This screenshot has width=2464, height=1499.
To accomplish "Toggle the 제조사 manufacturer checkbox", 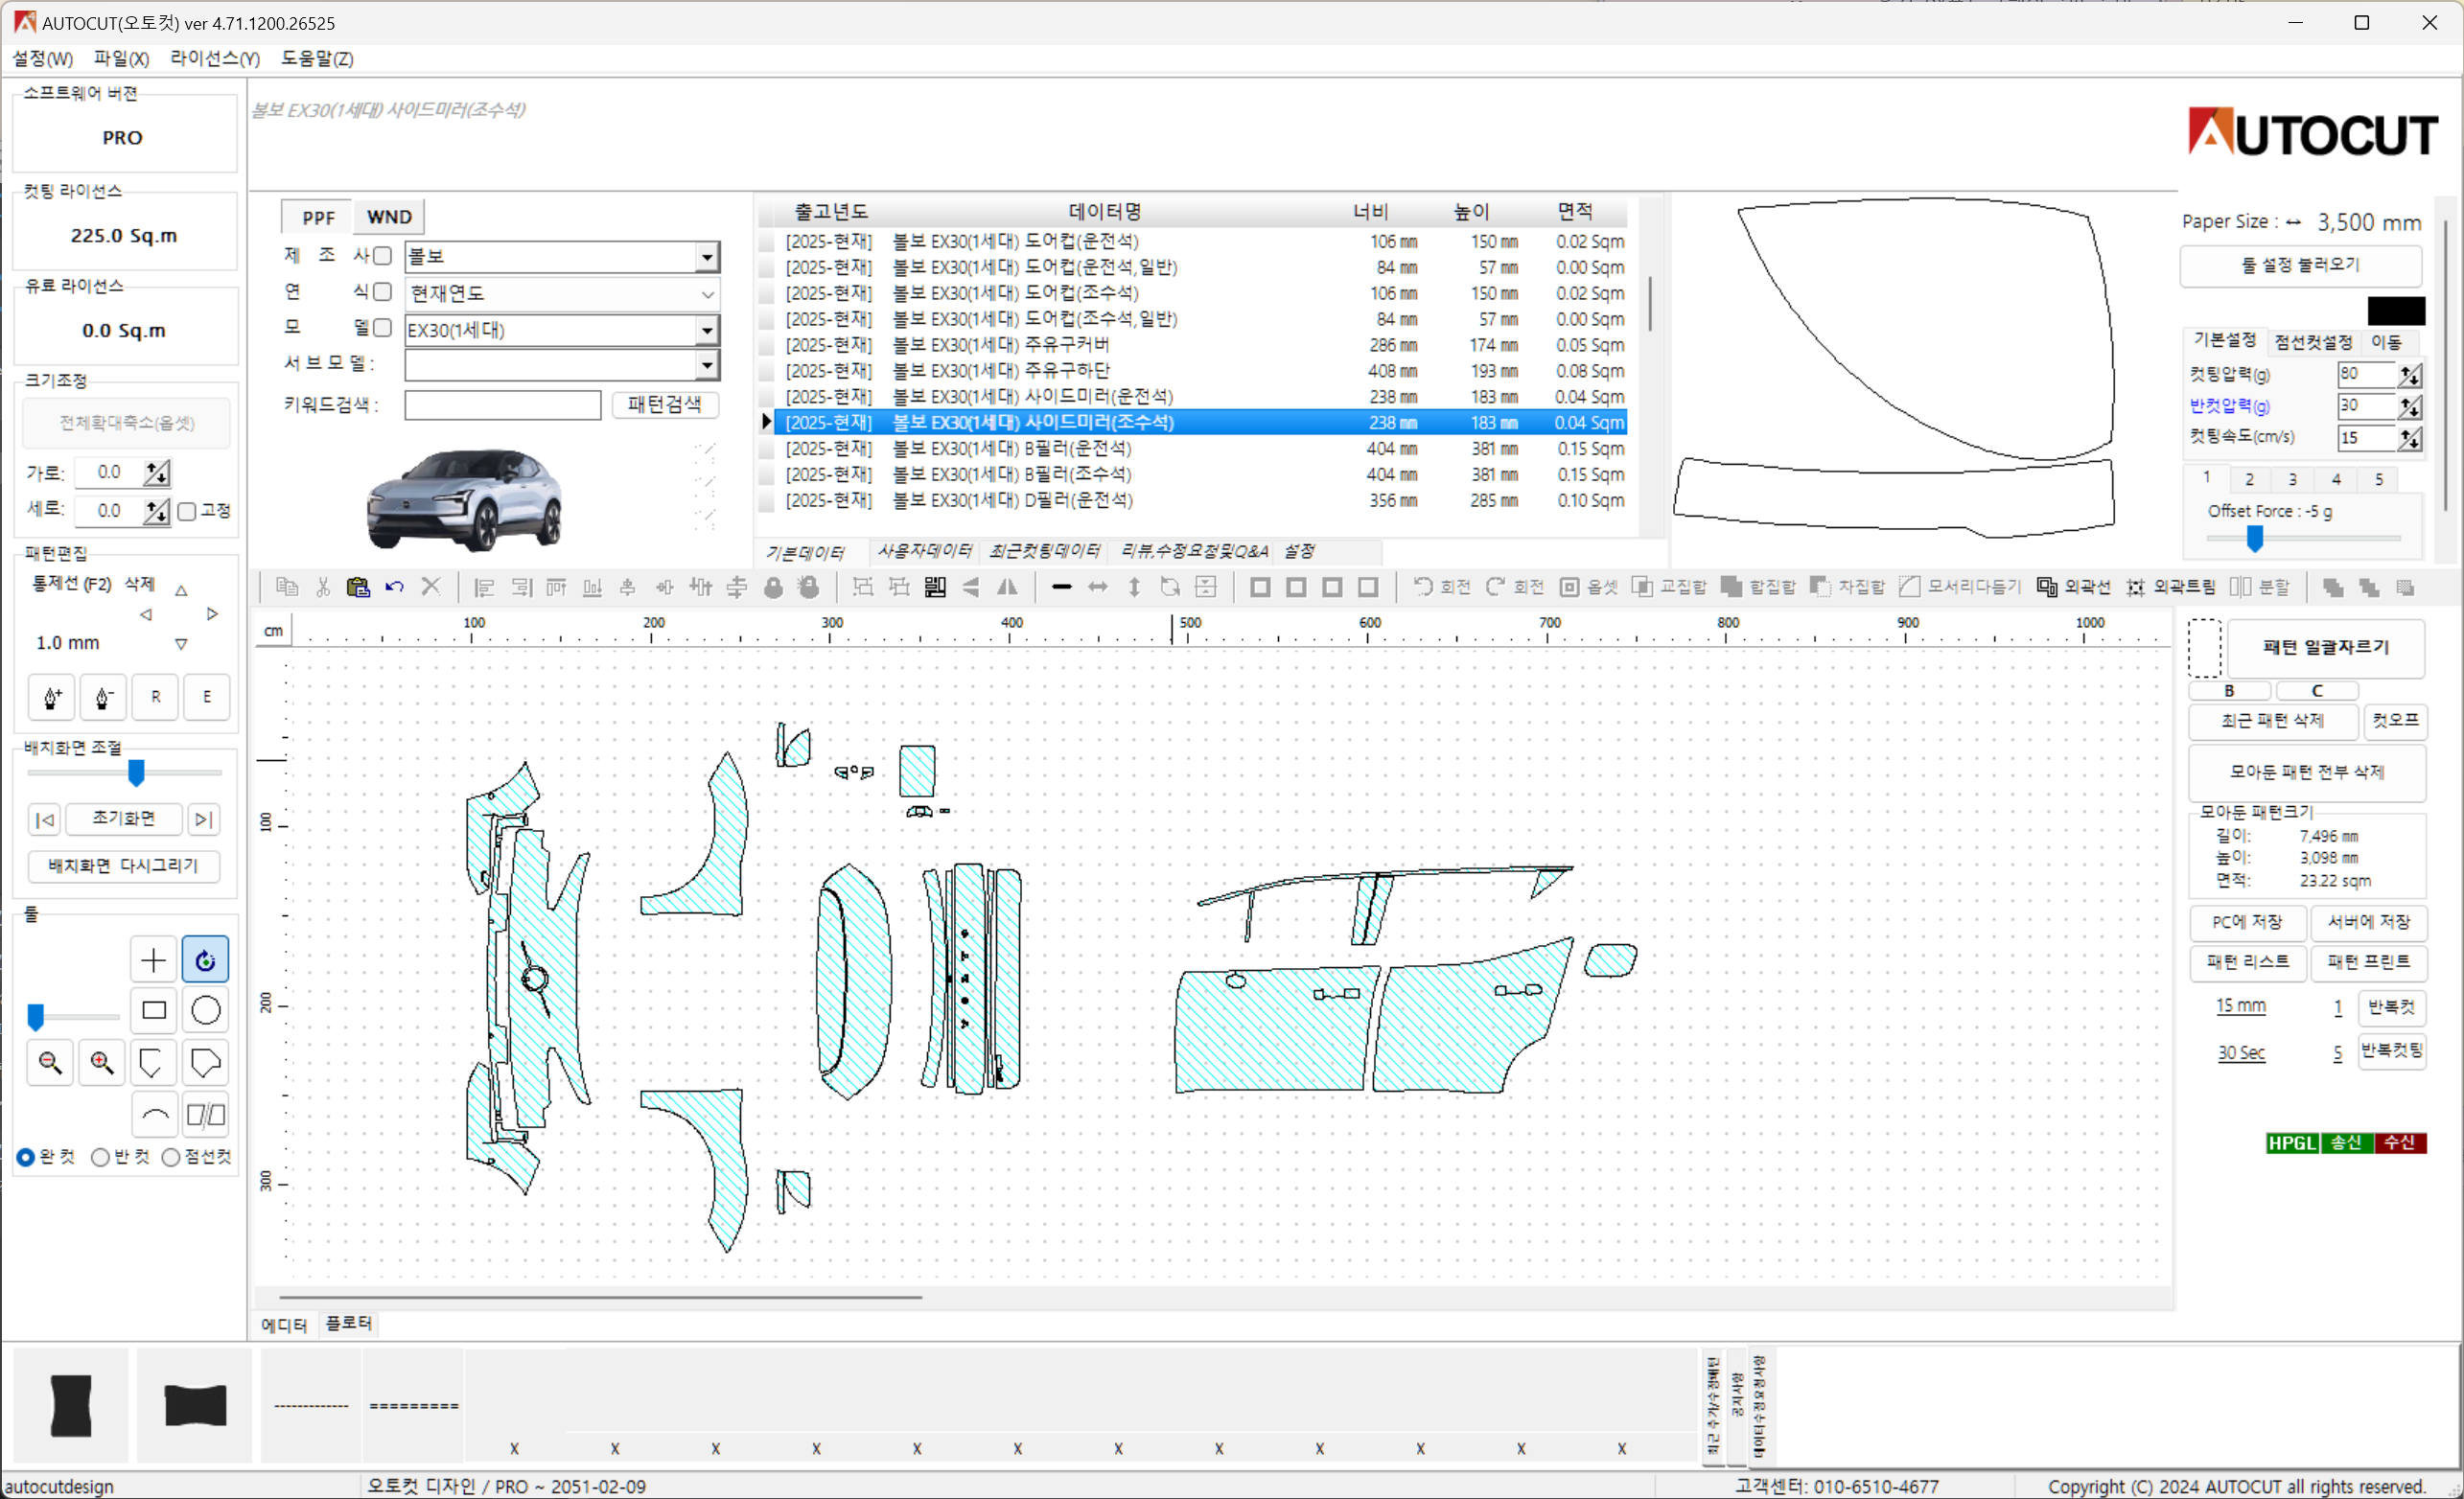I will point(382,256).
